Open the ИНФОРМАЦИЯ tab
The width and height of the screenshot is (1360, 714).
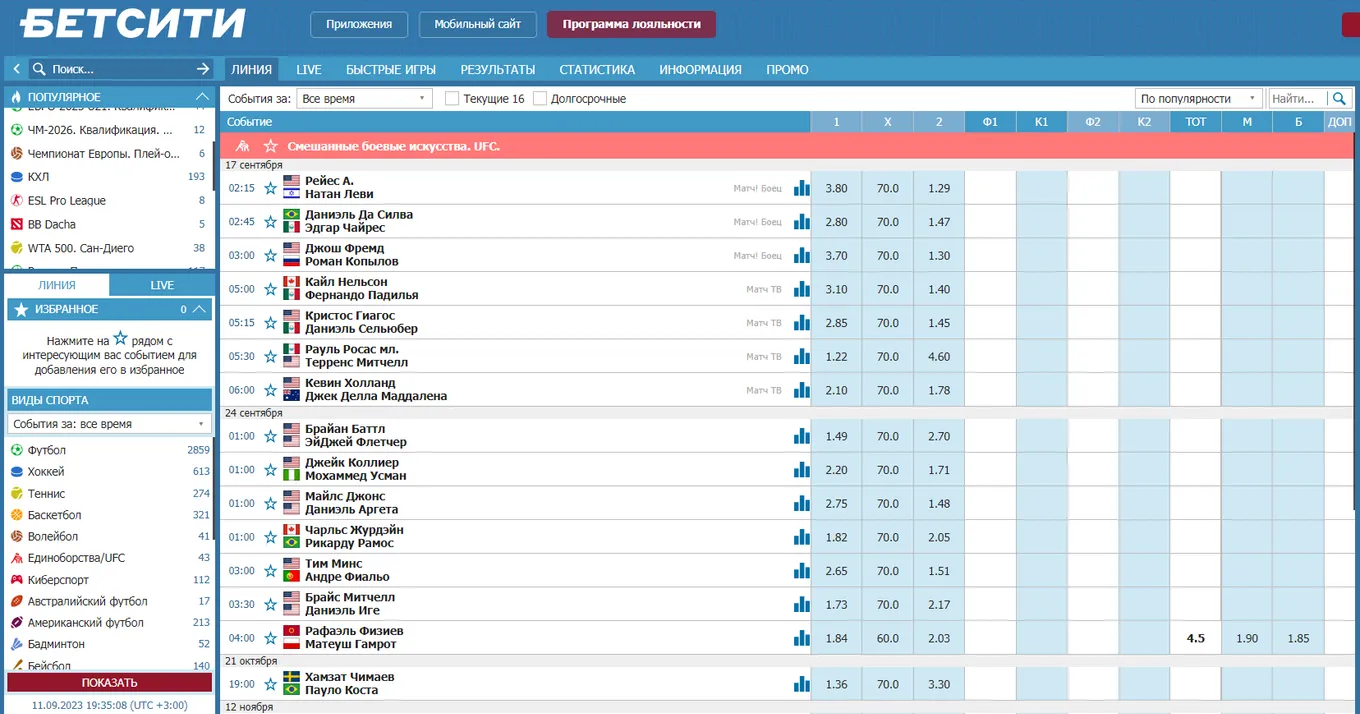pyautogui.click(x=700, y=69)
